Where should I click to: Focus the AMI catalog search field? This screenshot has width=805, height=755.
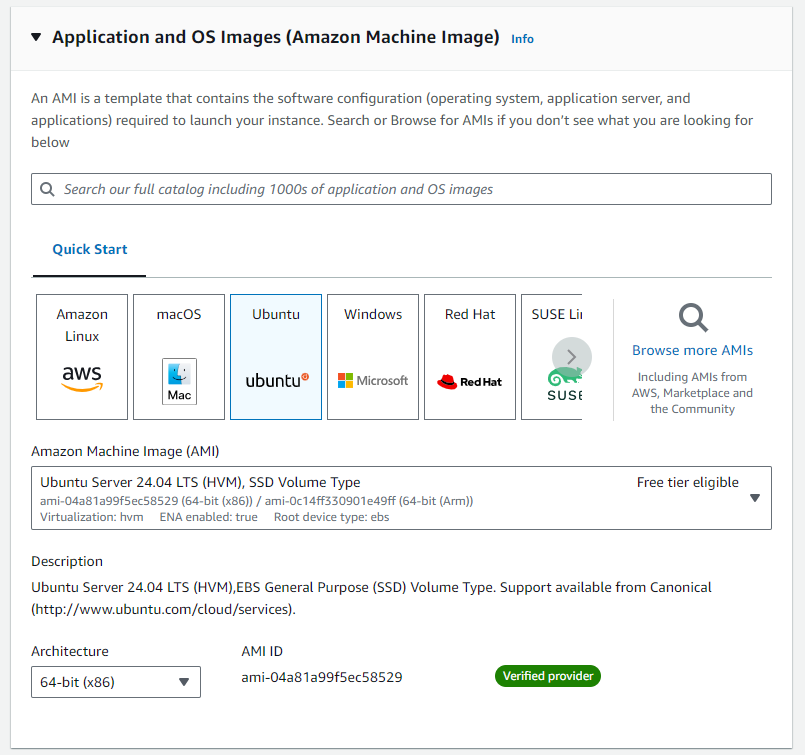pyautogui.click(x=401, y=189)
